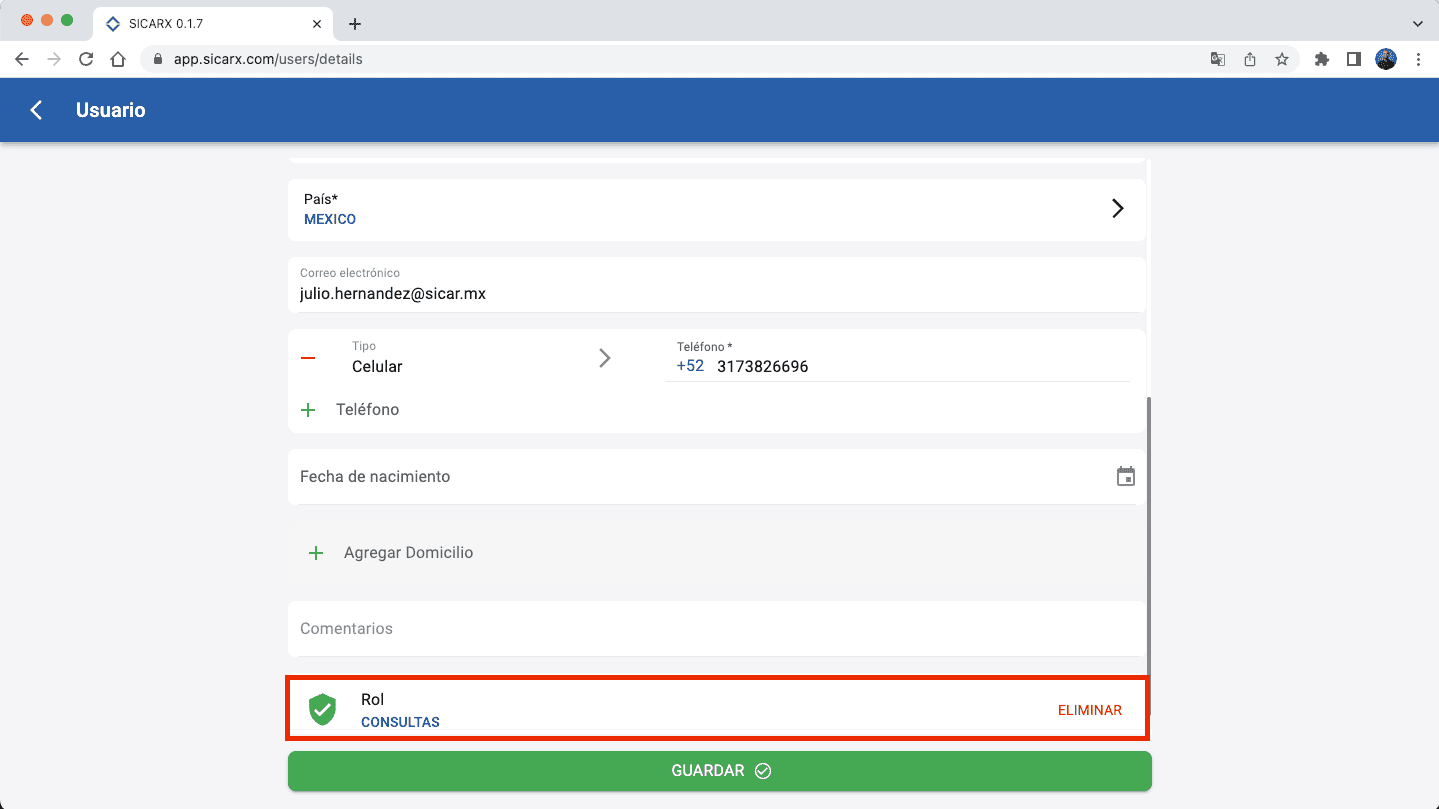Remove the Celular phone with red minus icon

[x=308, y=358]
